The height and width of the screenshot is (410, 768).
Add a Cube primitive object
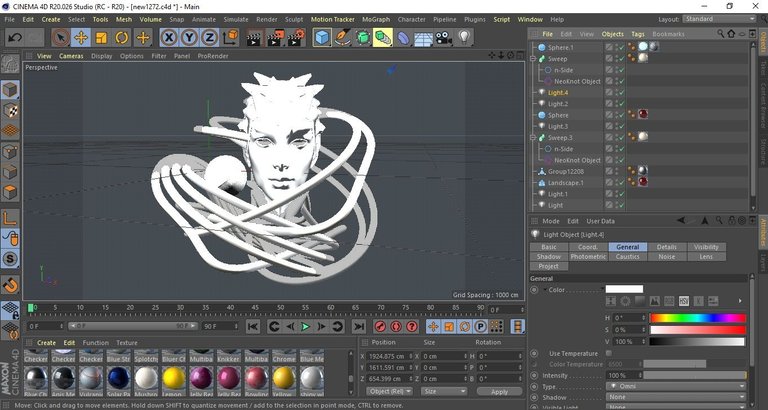click(322, 38)
